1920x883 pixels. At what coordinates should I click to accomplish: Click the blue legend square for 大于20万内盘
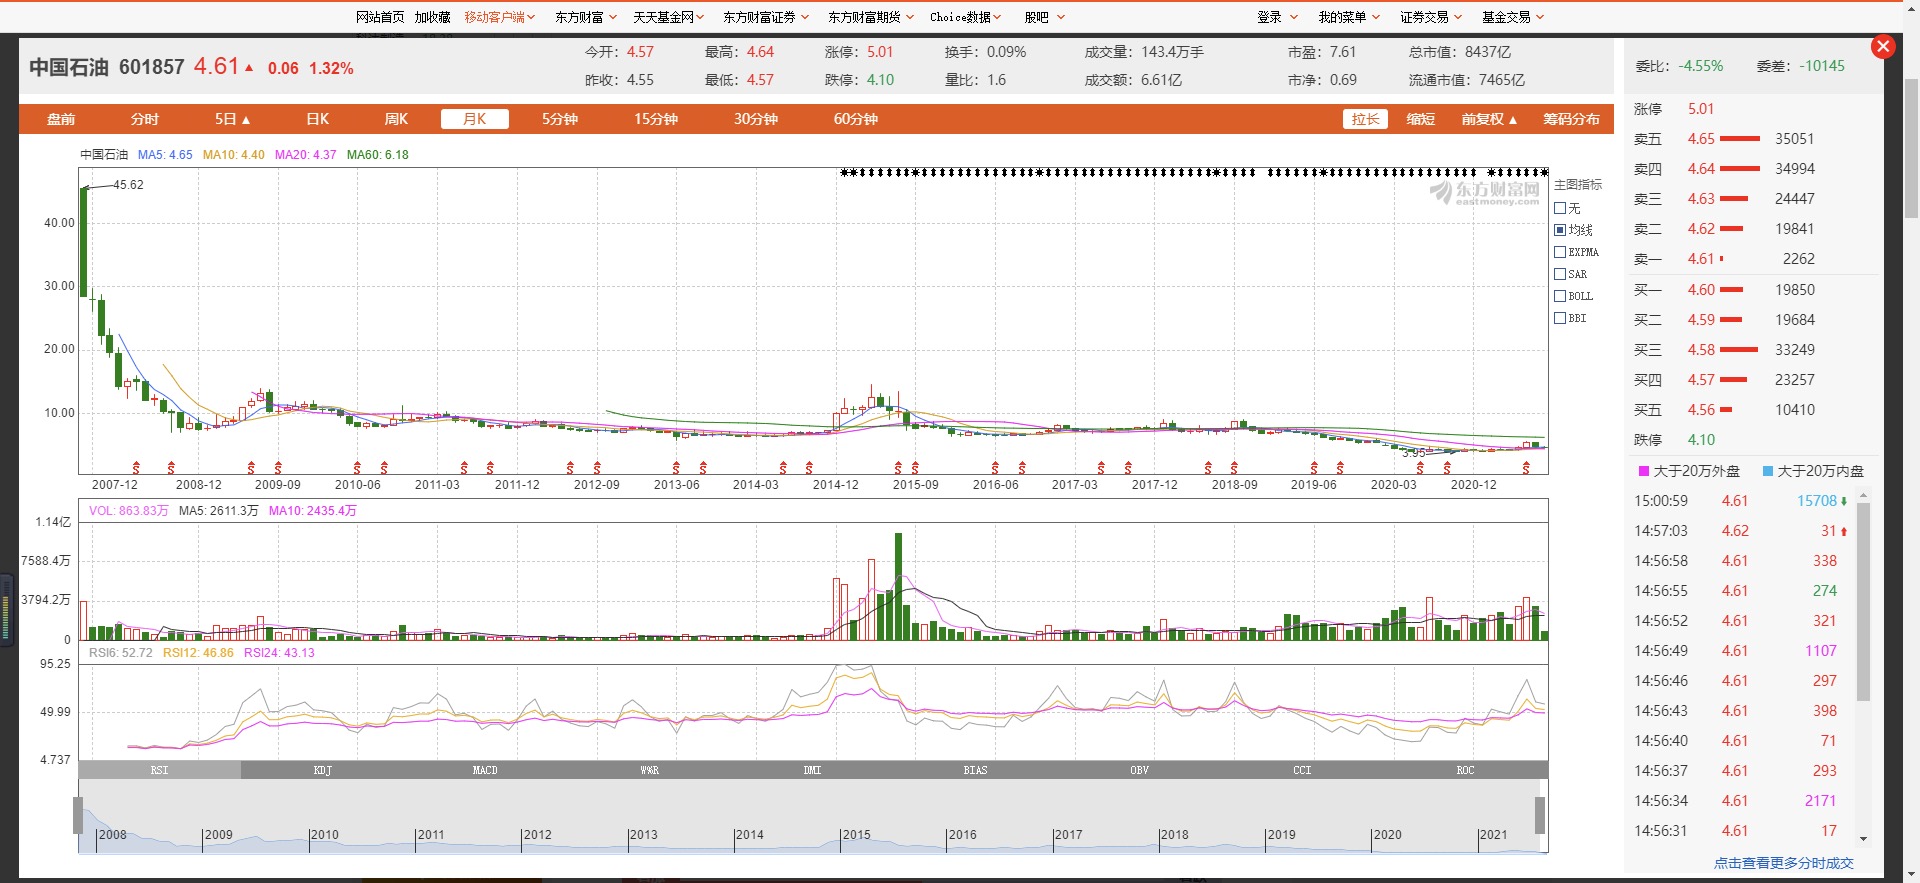point(1767,471)
